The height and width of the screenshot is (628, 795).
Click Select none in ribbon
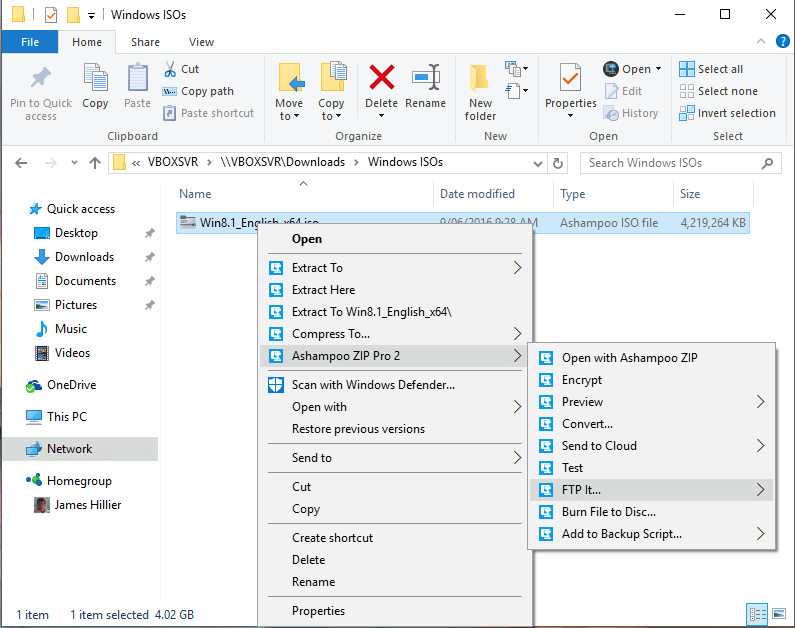pyautogui.click(x=718, y=91)
